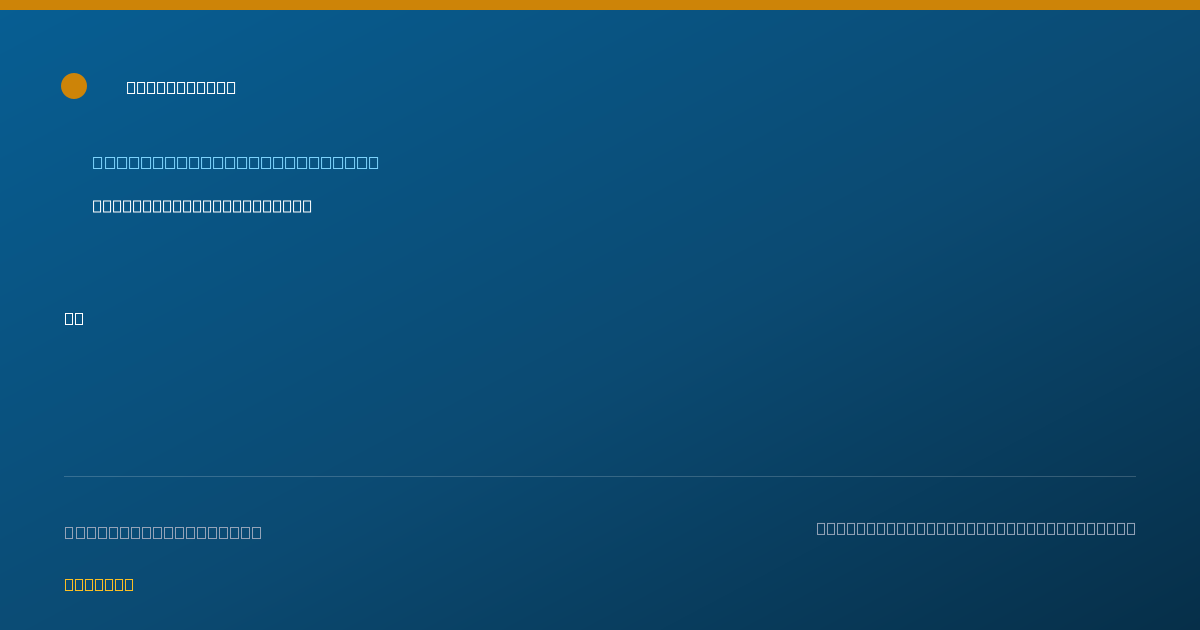Click the orange bar along the top edge
Viewport: 1200px width, 630px height.
pyautogui.click(x=600, y=5)
